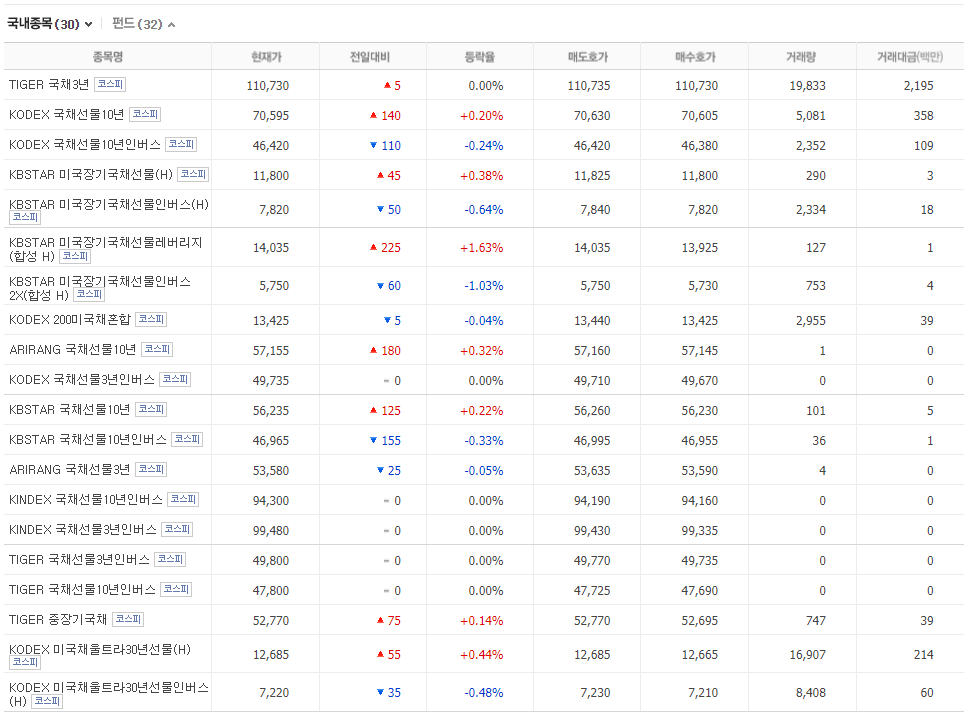Viewport: 973px width, 724px height.
Task: Select current price 110,730 of TIGER 국채3년
Action: pos(267,86)
